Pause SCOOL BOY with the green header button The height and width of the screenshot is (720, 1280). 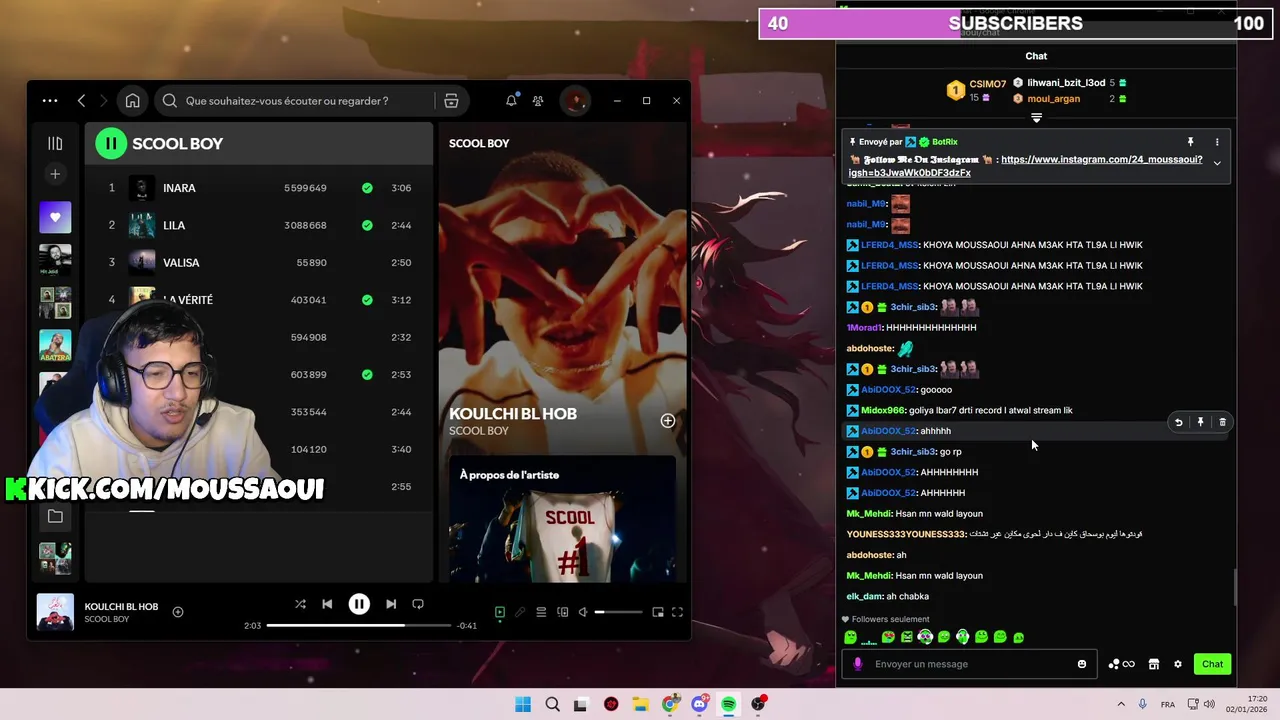coord(111,143)
